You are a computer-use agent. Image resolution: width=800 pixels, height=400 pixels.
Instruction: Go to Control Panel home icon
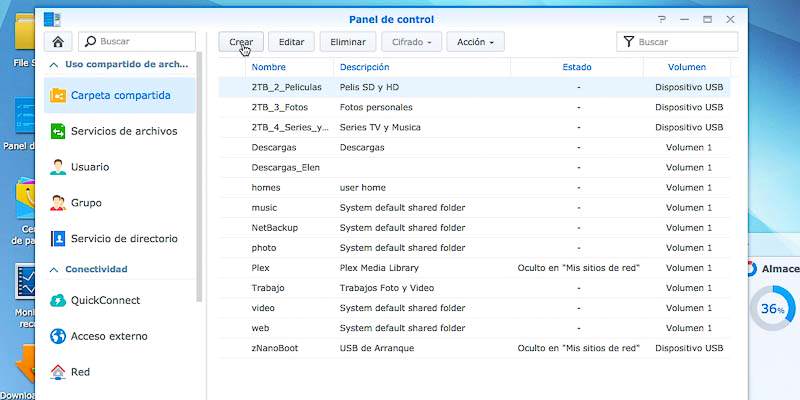tap(58, 42)
